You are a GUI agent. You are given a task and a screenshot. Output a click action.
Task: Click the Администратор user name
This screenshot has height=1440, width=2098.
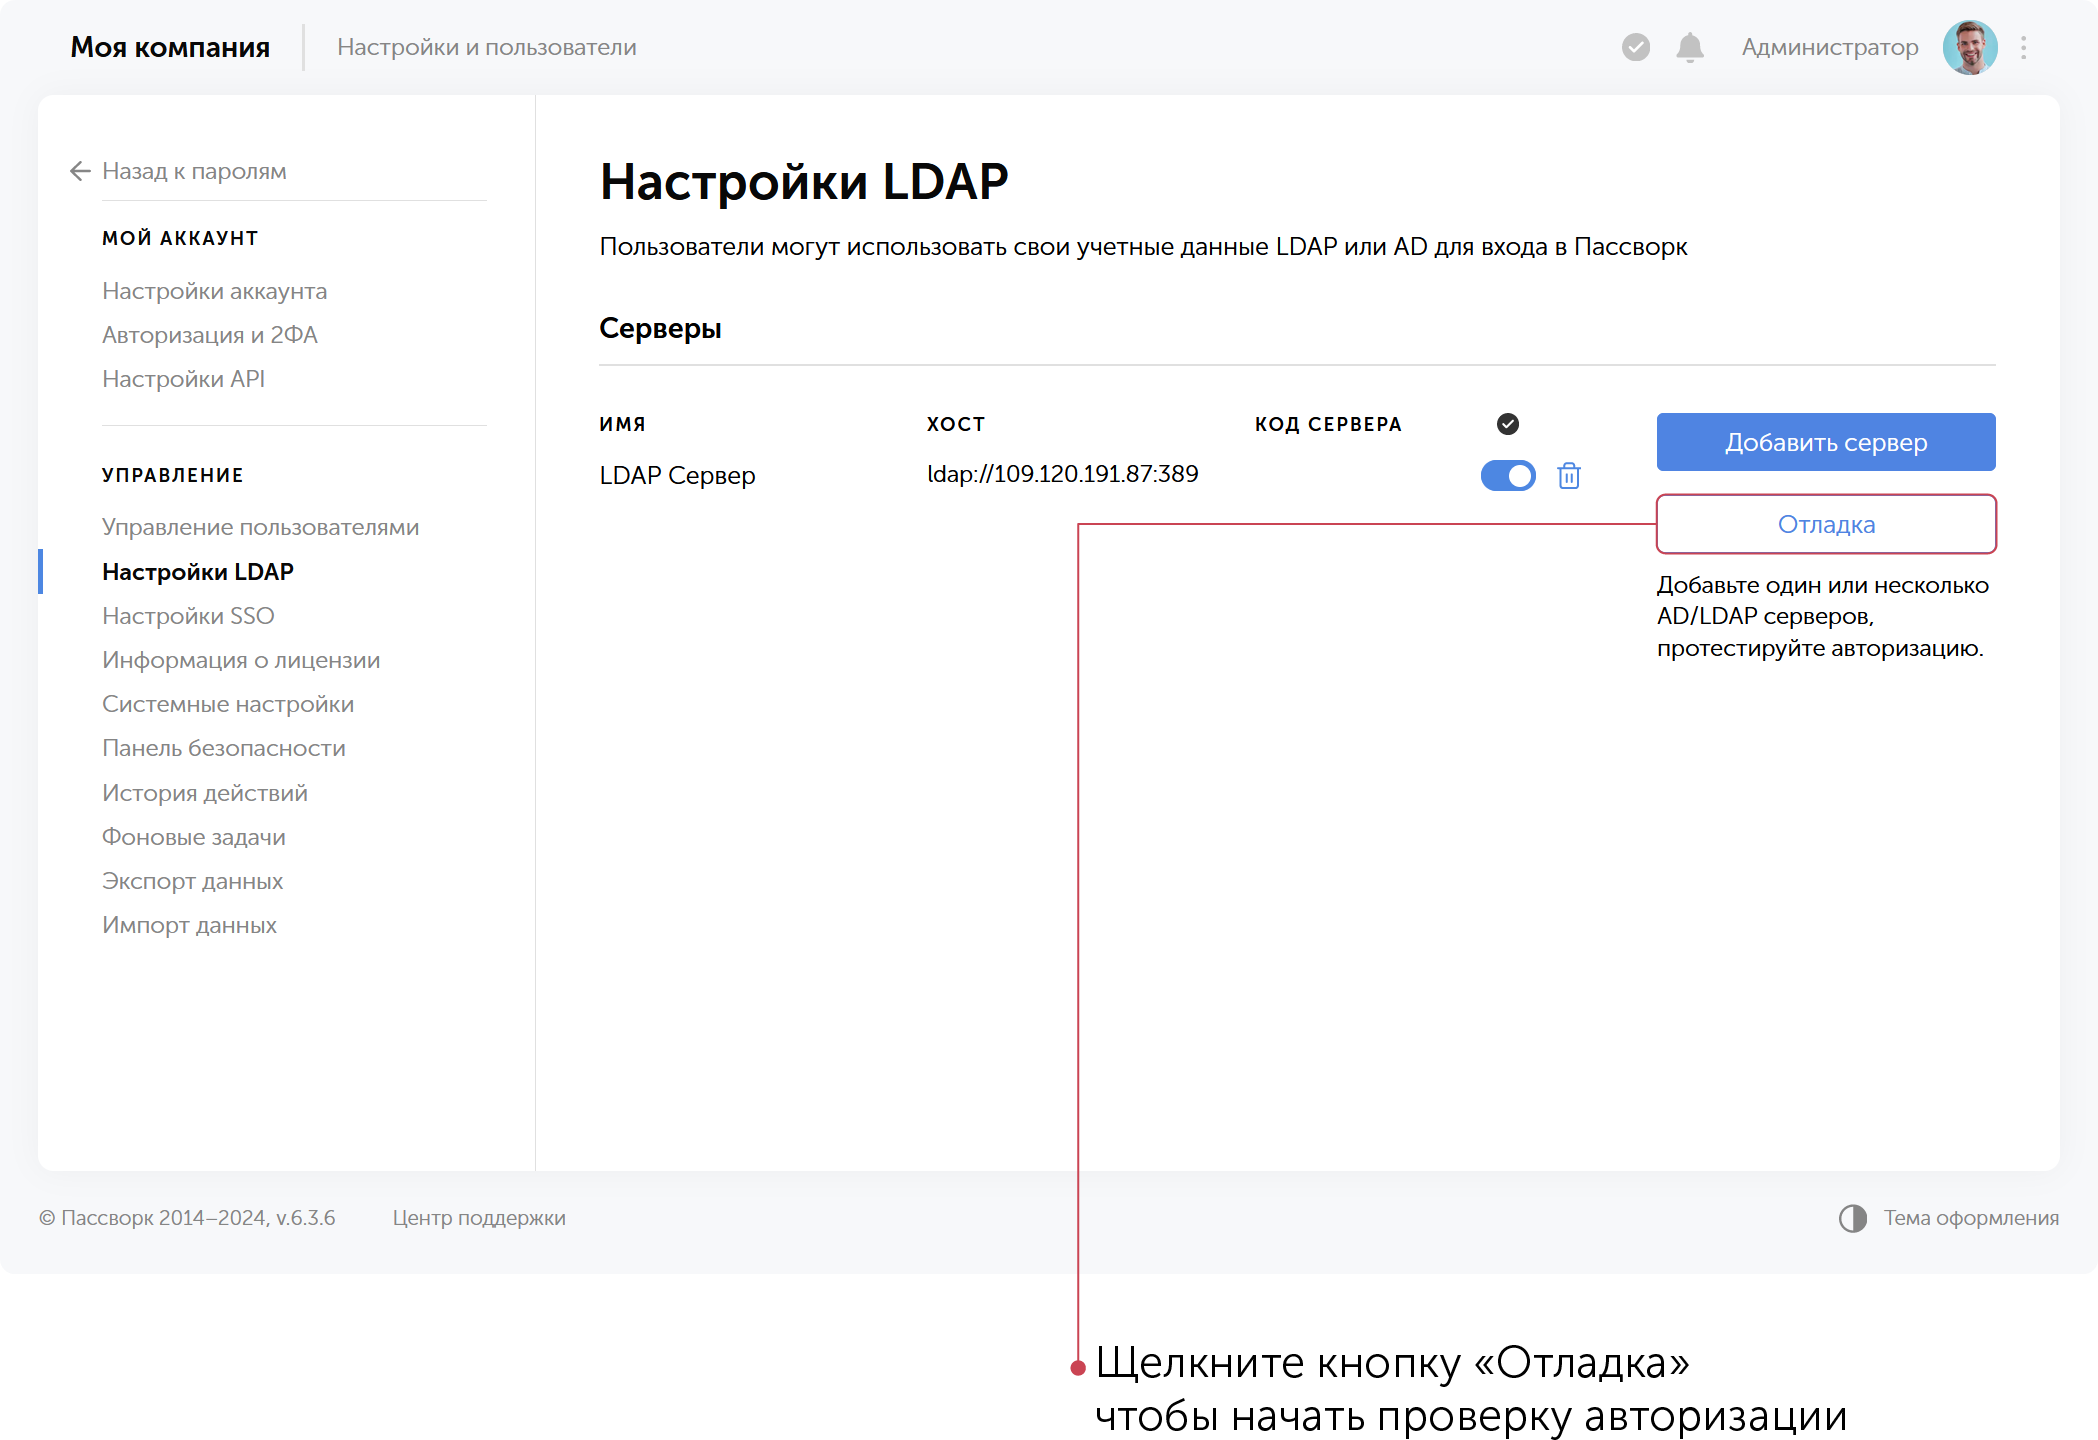1829,47
